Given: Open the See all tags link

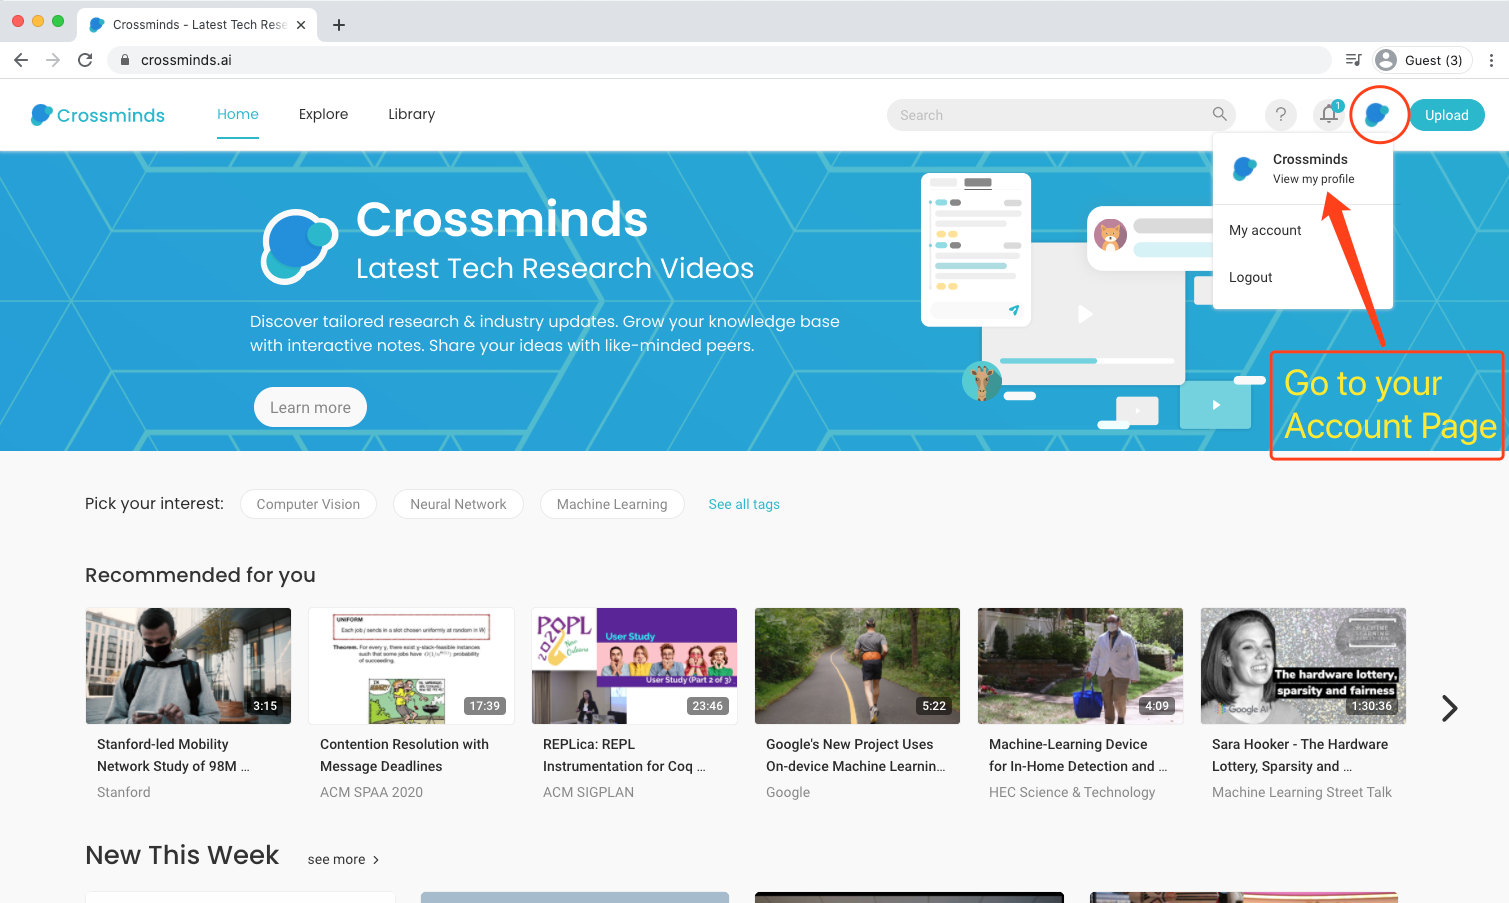Looking at the screenshot, I should [744, 504].
